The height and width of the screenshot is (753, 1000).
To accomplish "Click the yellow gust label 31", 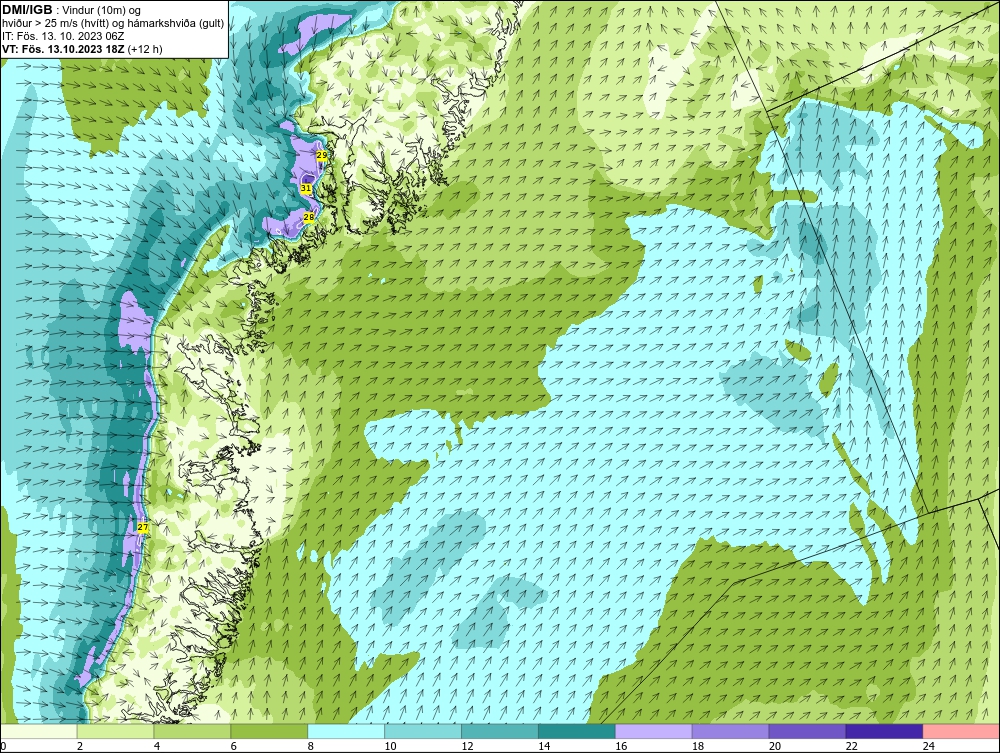I will (306, 188).
